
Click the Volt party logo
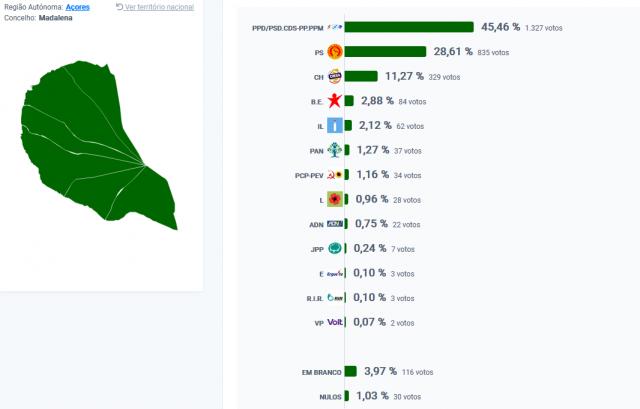pos(335,323)
